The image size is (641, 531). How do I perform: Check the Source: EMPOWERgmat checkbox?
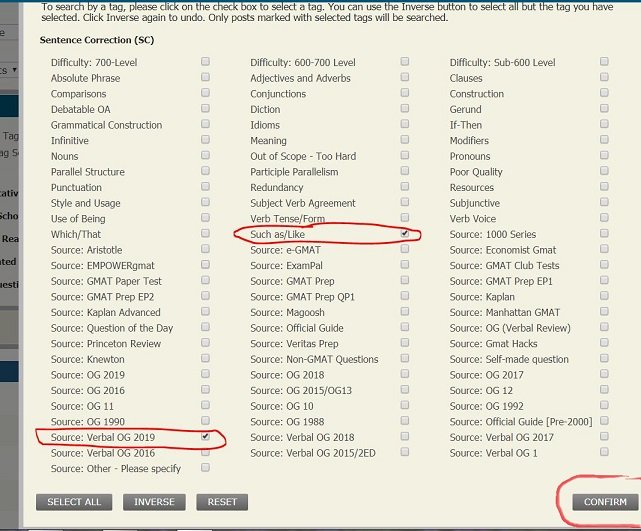click(205, 264)
